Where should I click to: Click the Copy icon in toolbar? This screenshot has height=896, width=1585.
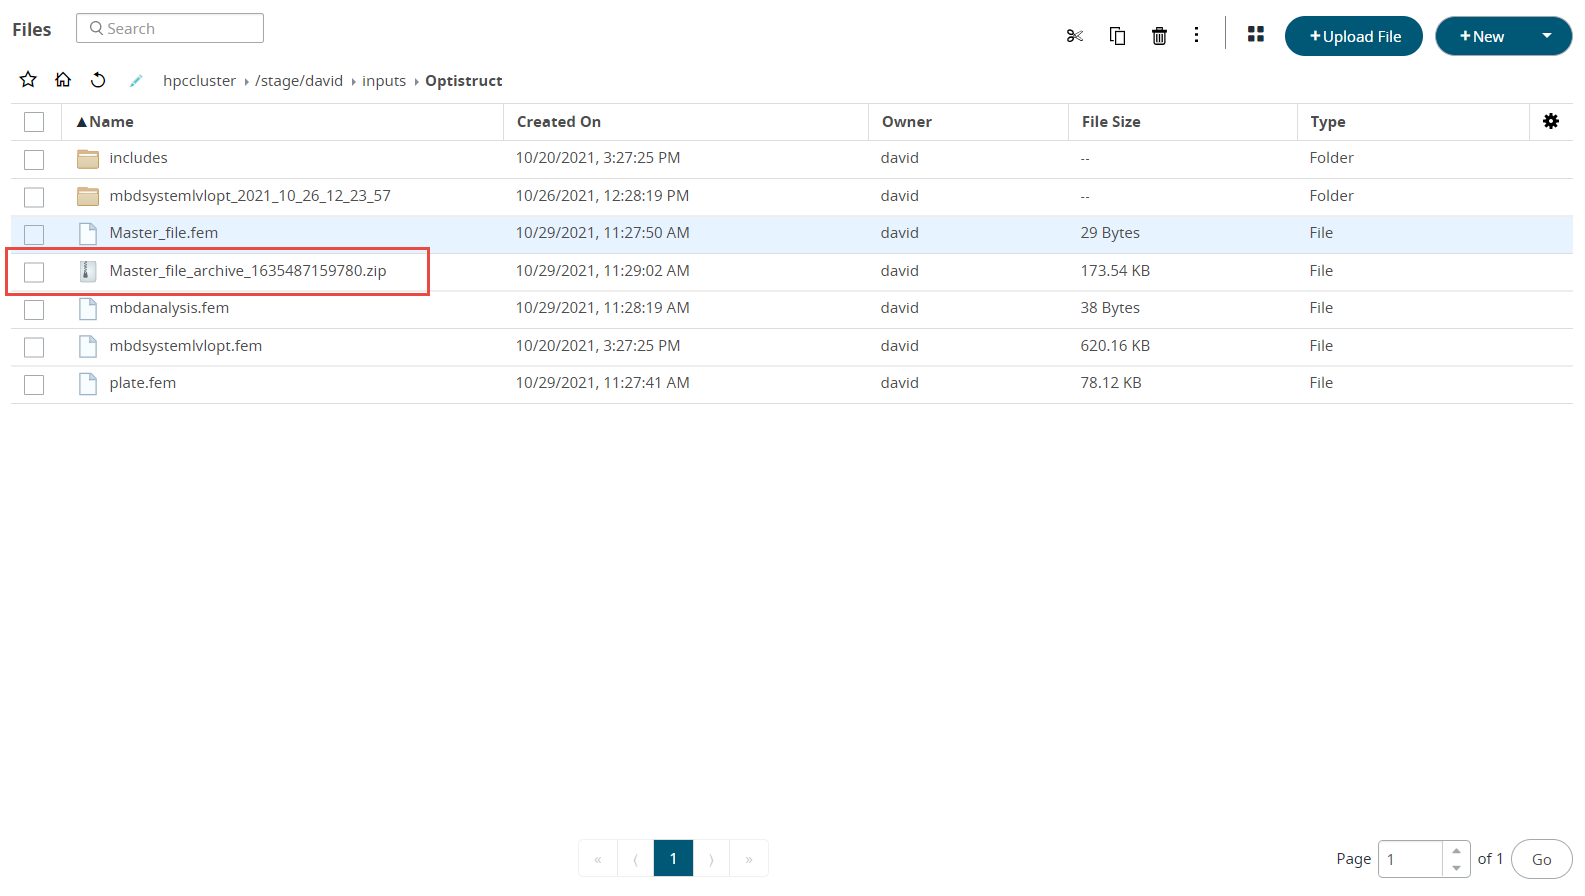coord(1117,36)
